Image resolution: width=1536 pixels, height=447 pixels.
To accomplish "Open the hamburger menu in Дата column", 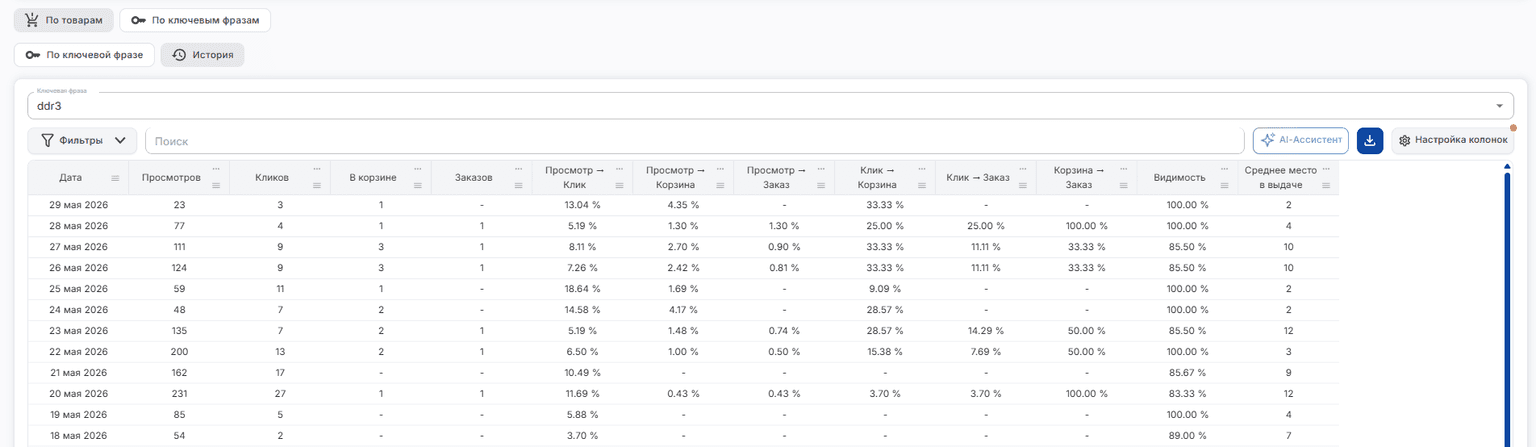I will click(115, 178).
